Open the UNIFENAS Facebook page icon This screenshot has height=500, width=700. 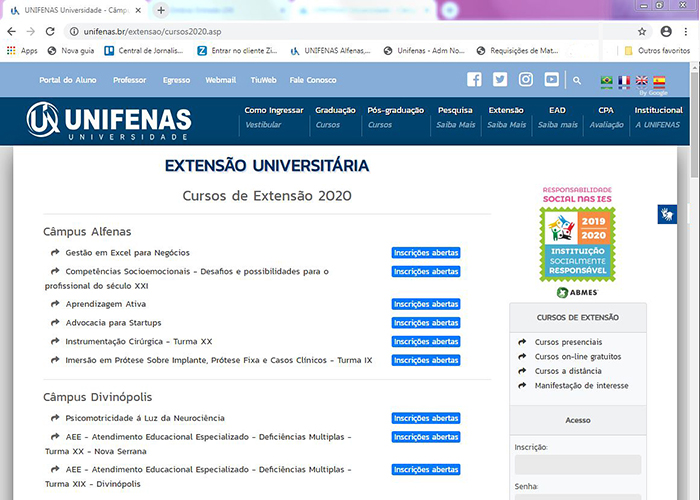pos(474,80)
